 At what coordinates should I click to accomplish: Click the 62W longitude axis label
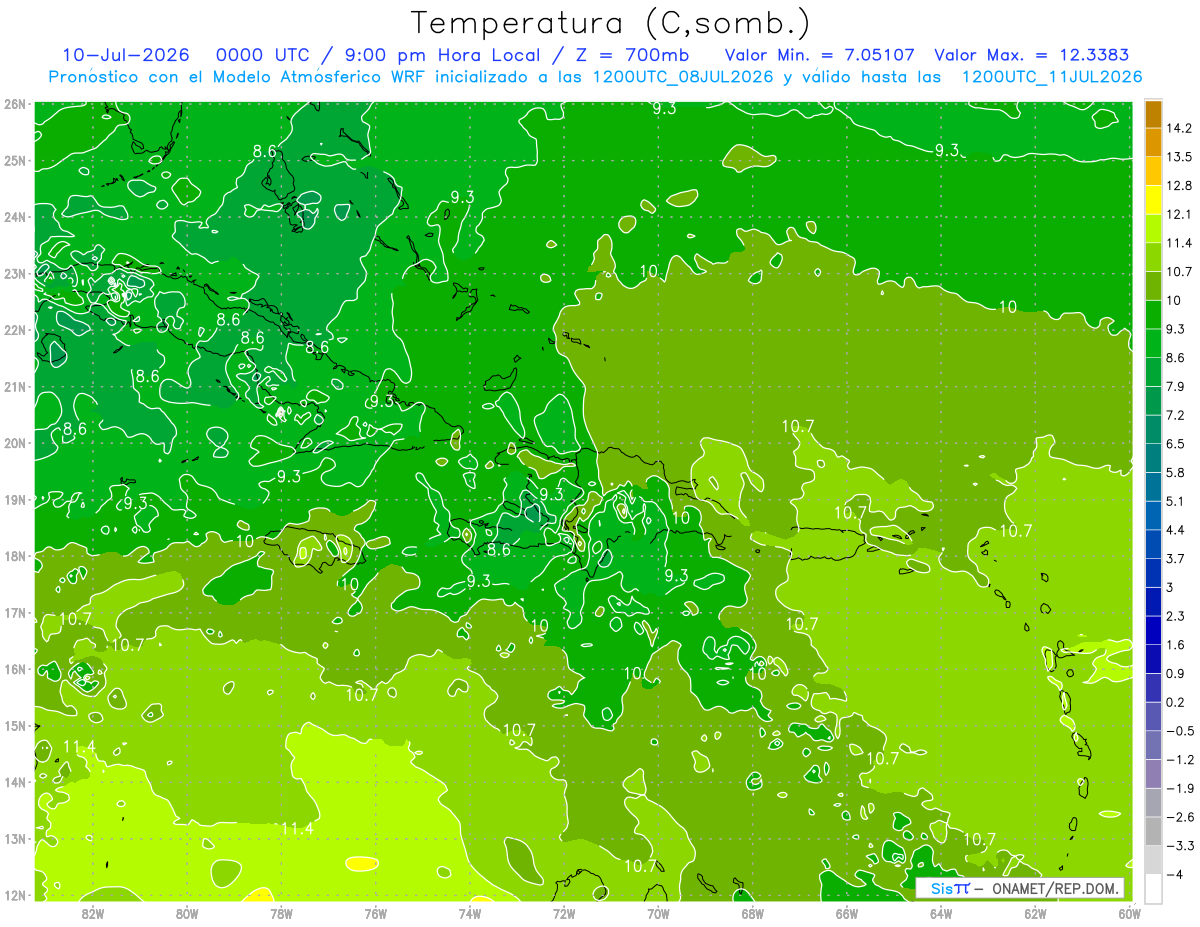(1035, 913)
